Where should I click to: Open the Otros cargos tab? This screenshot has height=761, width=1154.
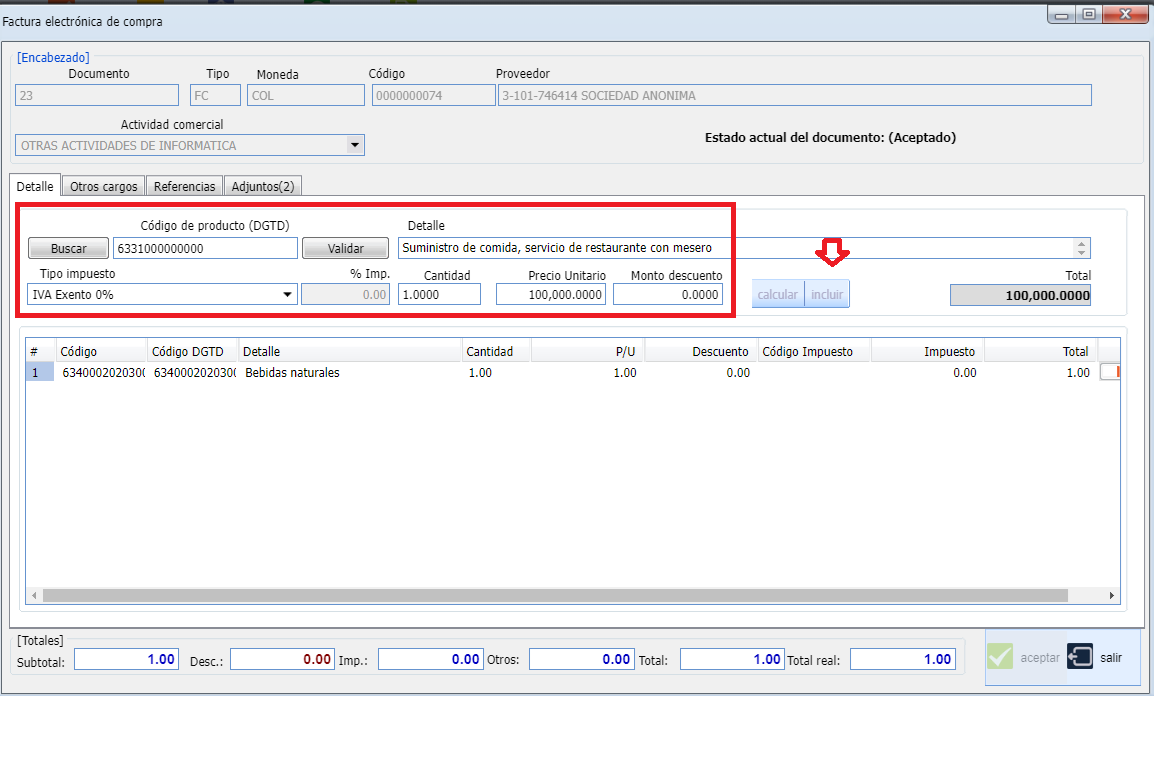(x=104, y=186)
